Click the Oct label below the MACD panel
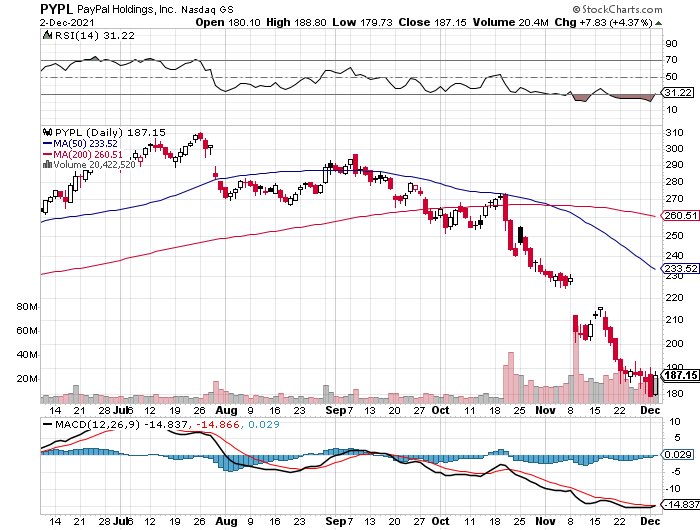The height and width of the screenshot is (530, 700). [x=441, y=521]
